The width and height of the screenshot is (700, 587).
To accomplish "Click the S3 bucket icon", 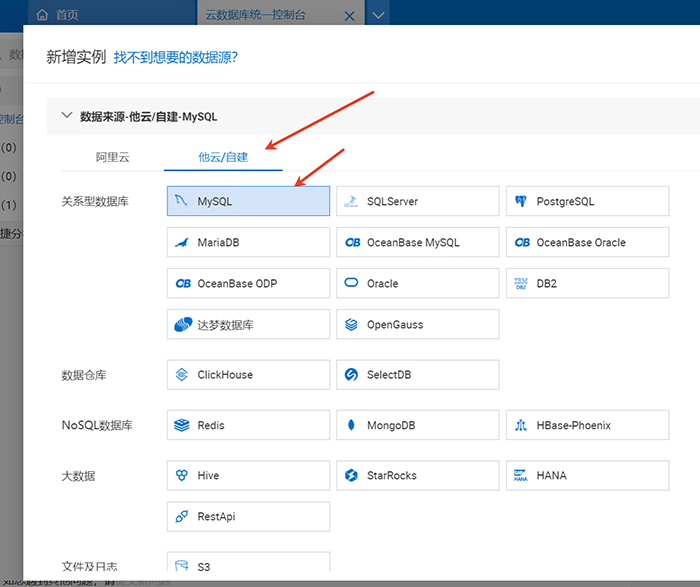I will click(181, 566).
